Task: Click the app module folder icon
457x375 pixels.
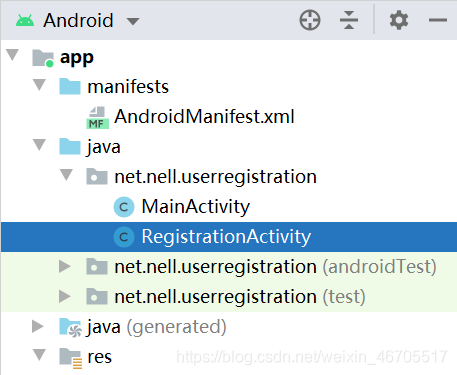Action: pos(43,58)
